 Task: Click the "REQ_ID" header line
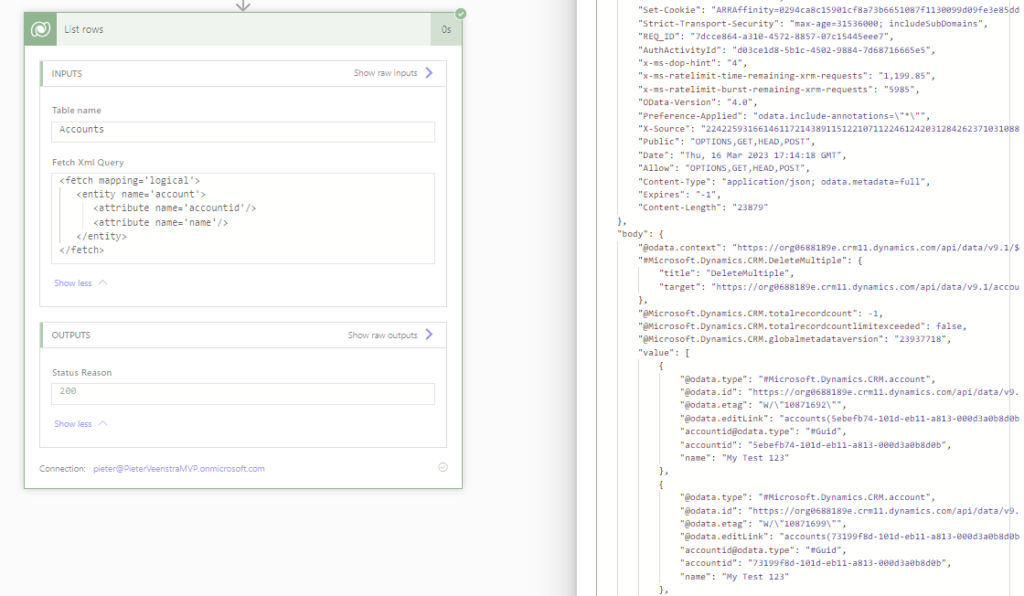(x=765, y=37)
